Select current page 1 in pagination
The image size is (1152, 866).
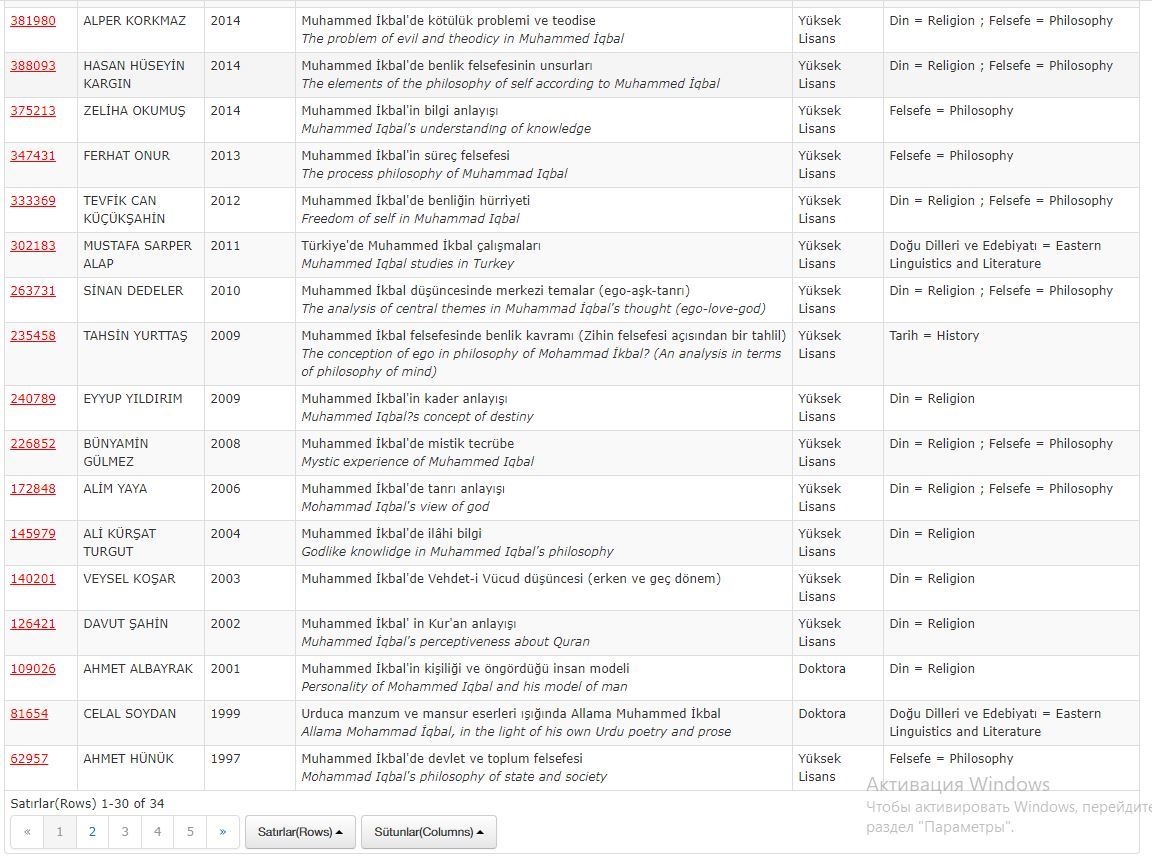point(60,832)
